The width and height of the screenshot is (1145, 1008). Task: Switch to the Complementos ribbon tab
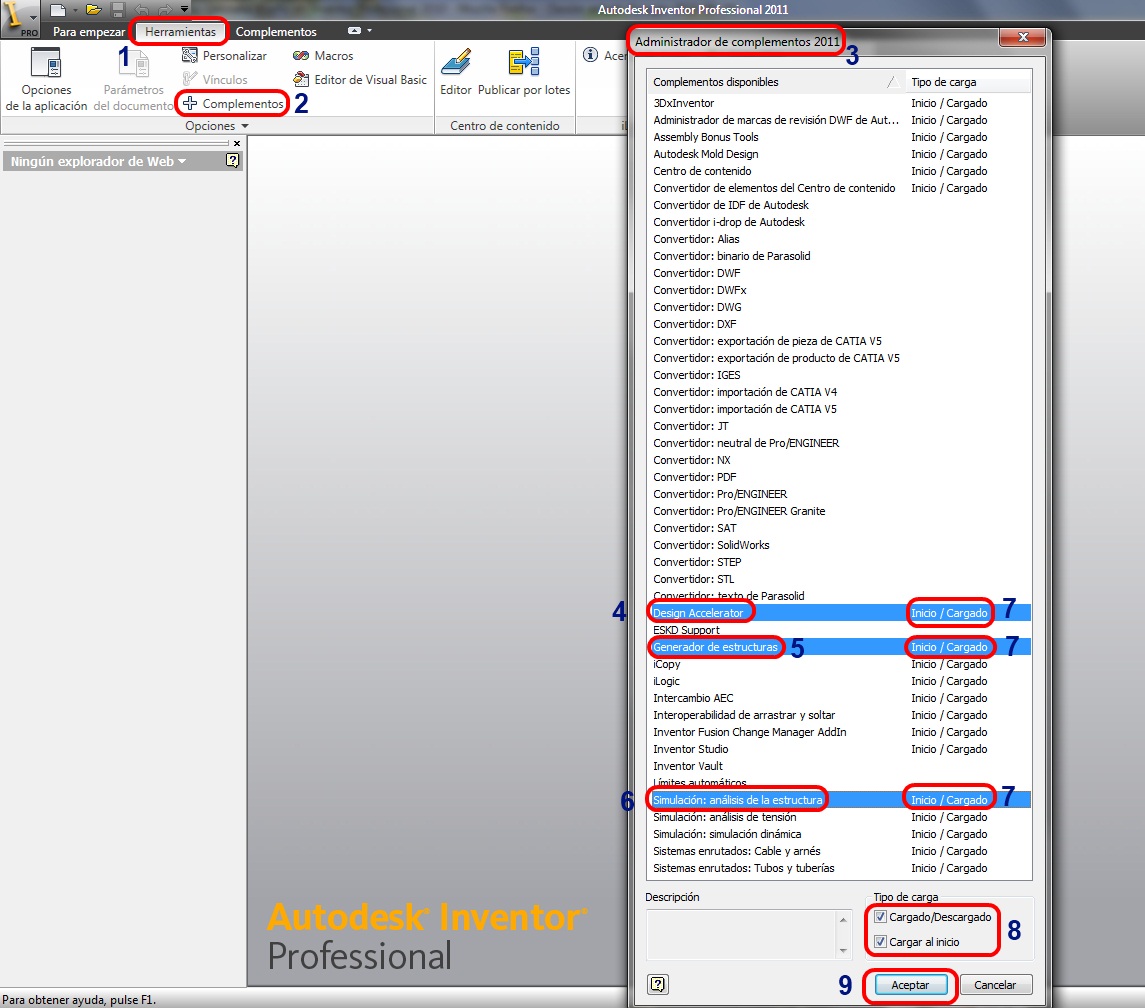click(276, 31)
